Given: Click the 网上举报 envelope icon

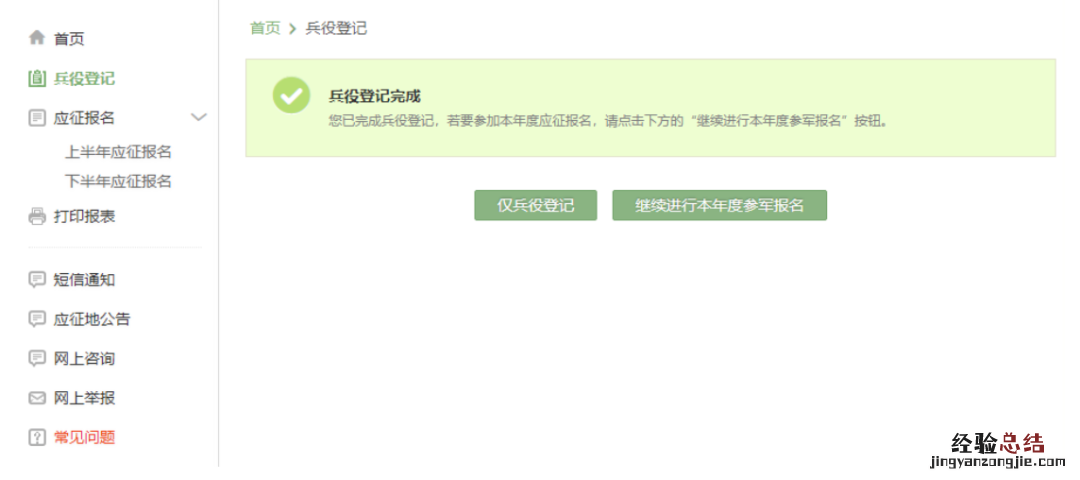Looking at the screenshot, I should coord(37,398).
